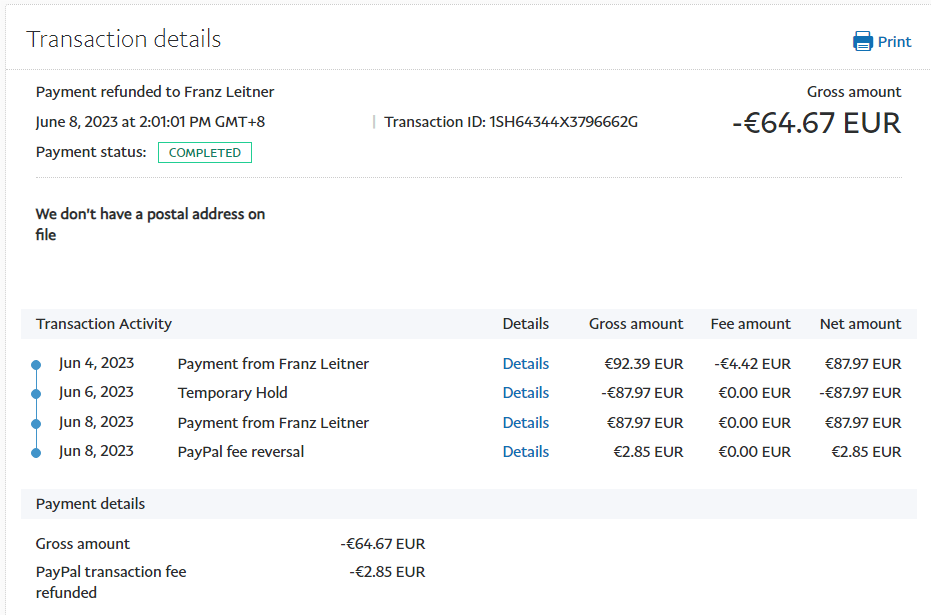The height and width of the screenshot is (615, 931).
Task: Click the Transaction details page title
Action: 124,39
